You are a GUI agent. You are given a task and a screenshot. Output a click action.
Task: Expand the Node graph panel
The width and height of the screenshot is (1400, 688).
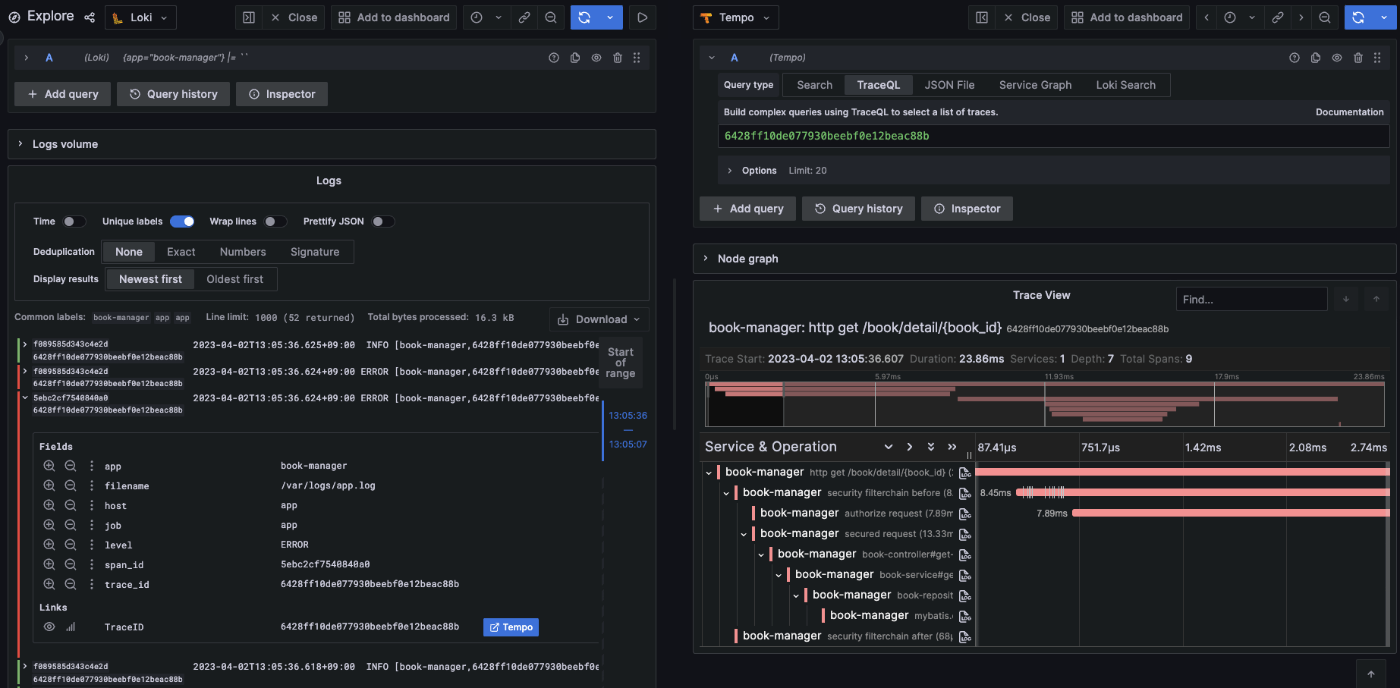[1044, 258]
